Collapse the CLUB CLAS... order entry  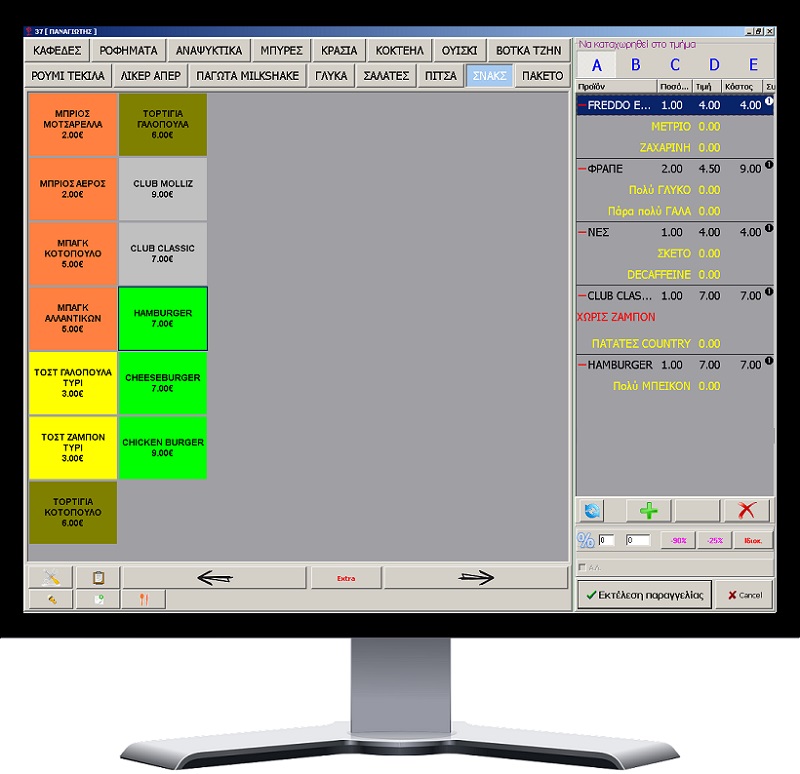point(582,296)
